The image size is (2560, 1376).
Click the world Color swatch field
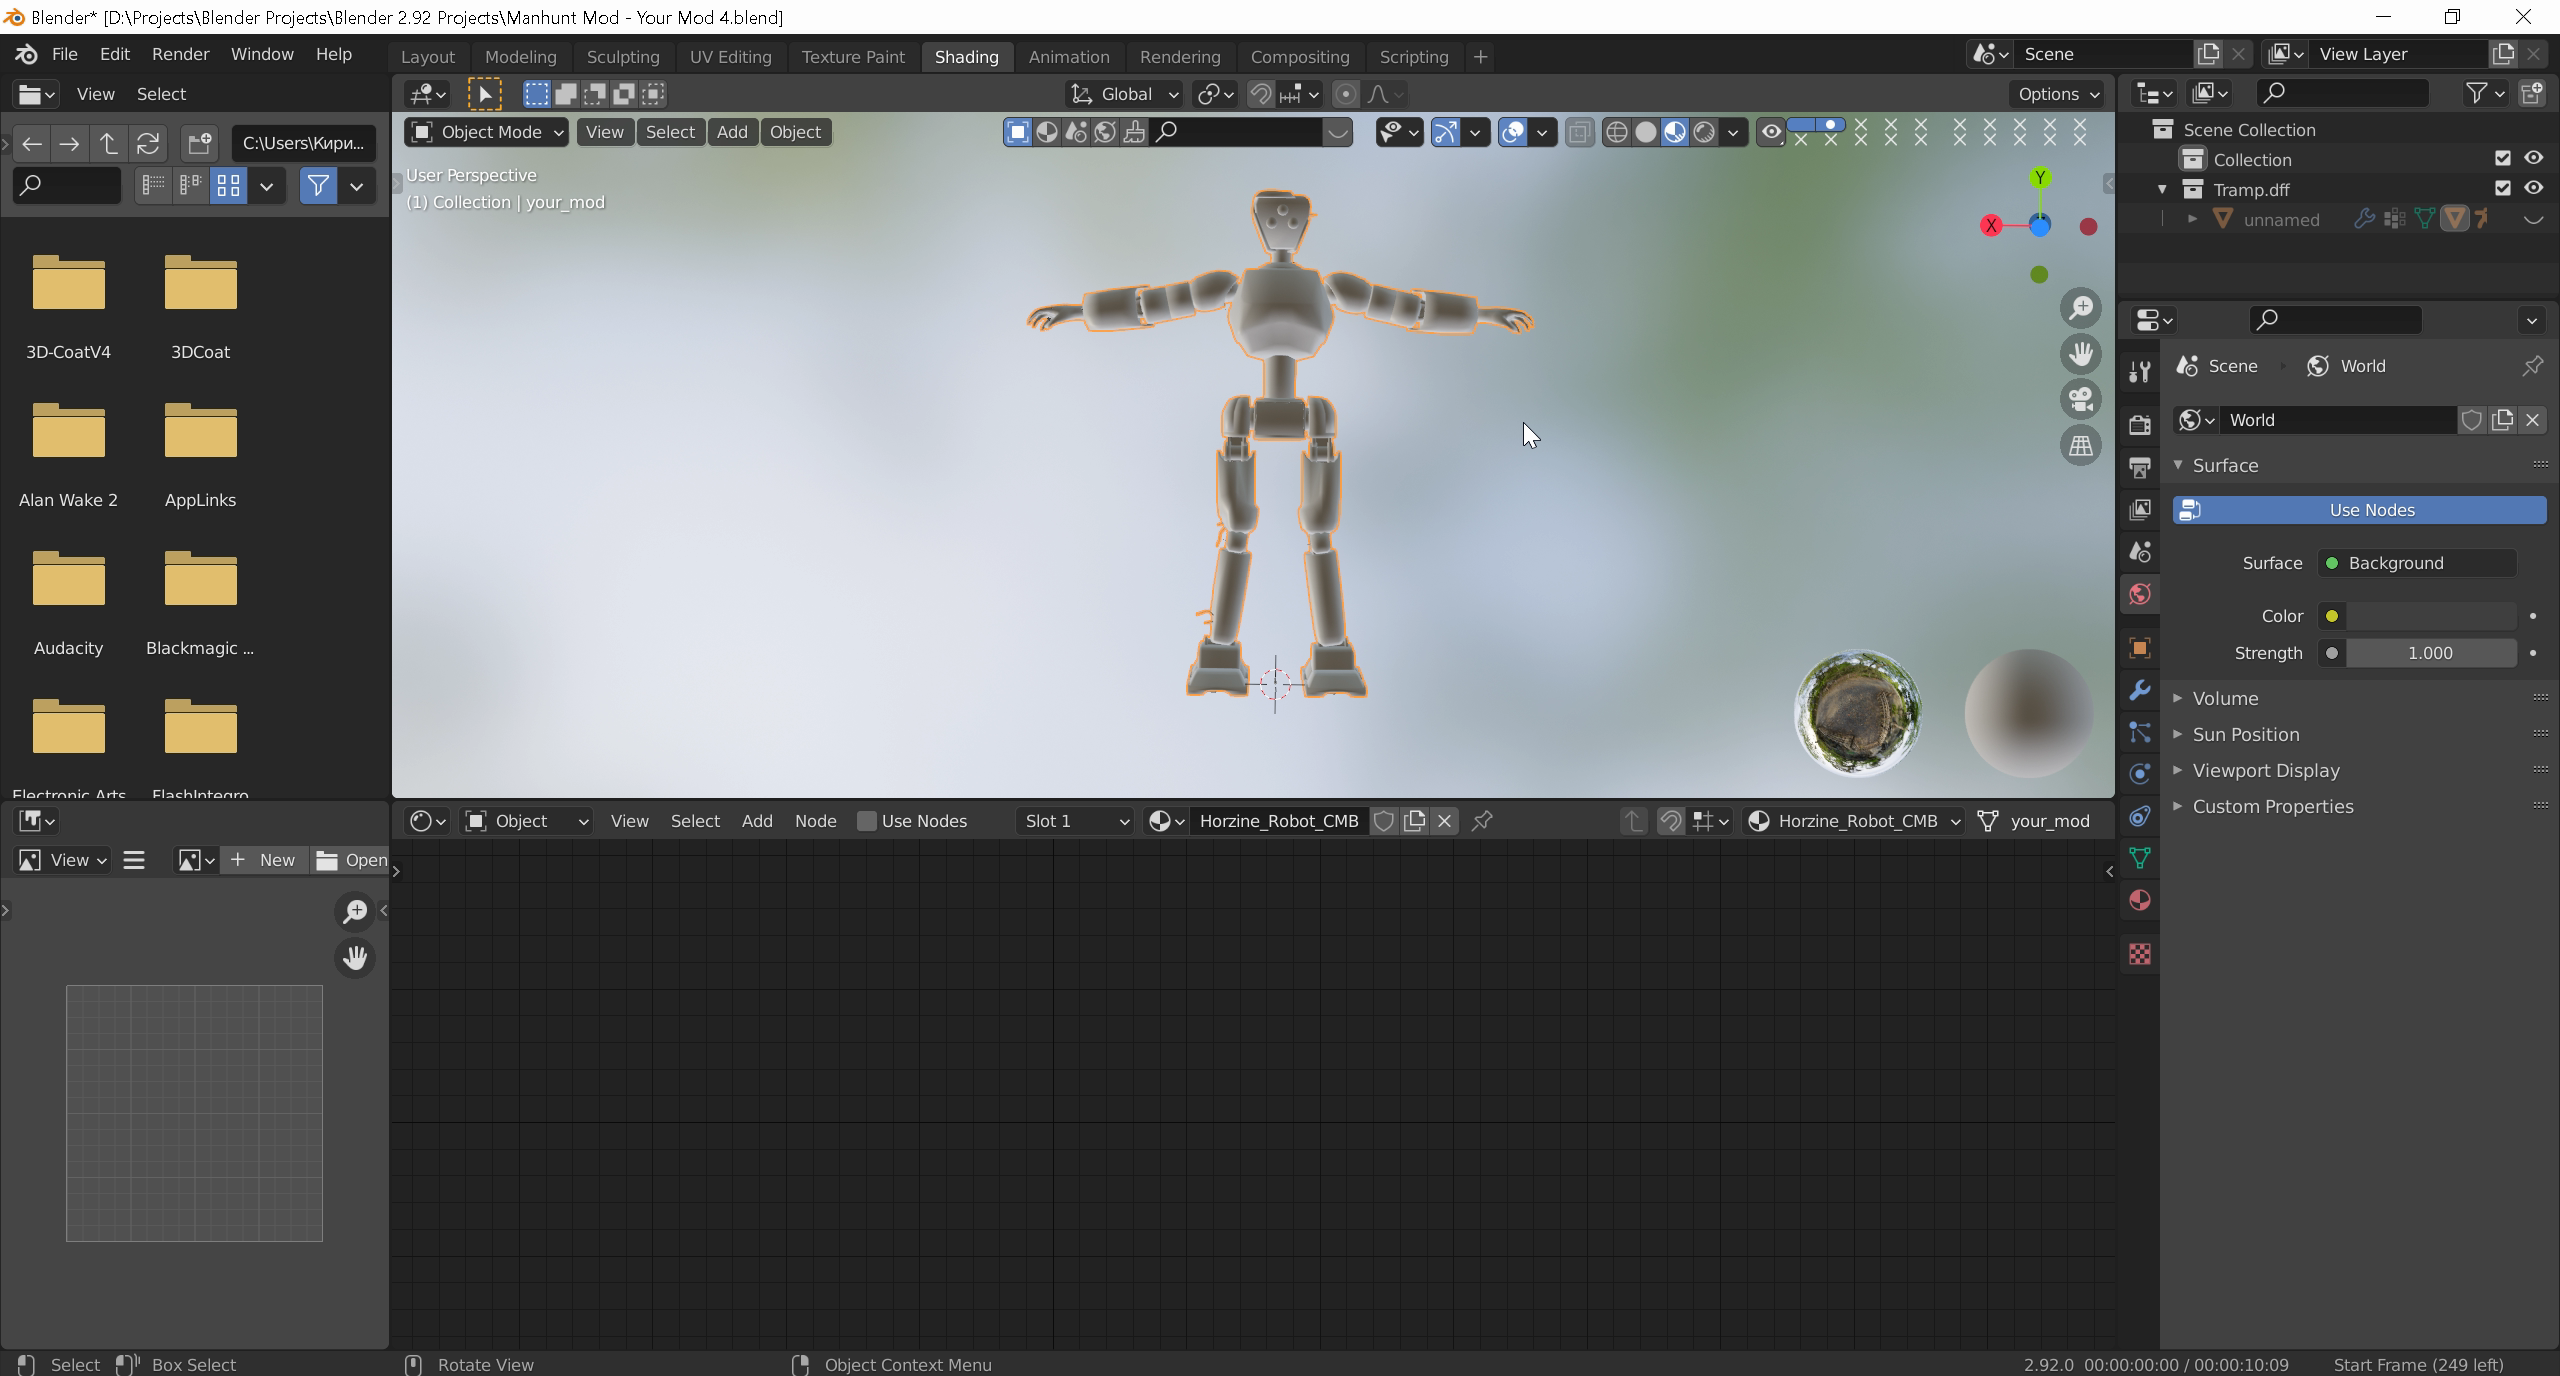pos(2430,616)
